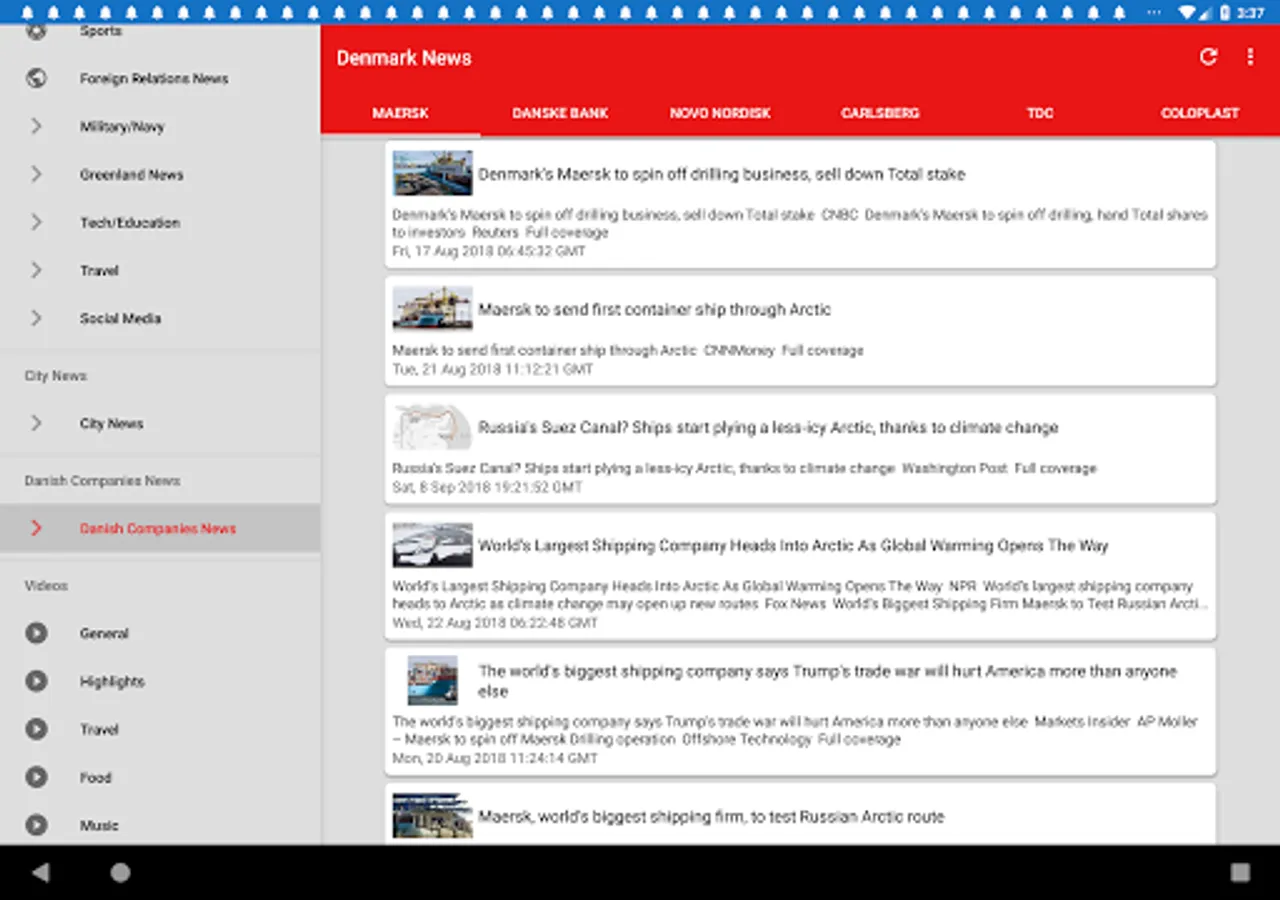Click the 'Denmark News' app title

tap(404, 58)
